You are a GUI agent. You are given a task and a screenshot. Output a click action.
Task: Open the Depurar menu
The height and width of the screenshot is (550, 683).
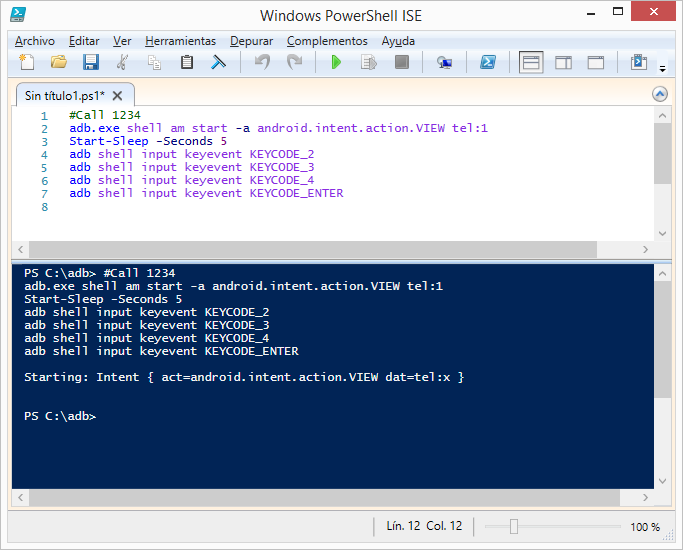(250, 41)
